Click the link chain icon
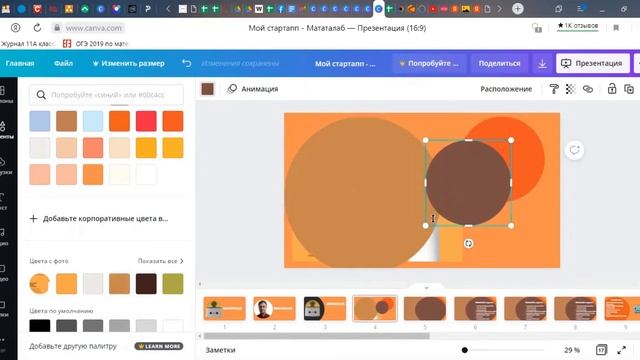Viewport: 640px width, 360px height. coord(588,89)
